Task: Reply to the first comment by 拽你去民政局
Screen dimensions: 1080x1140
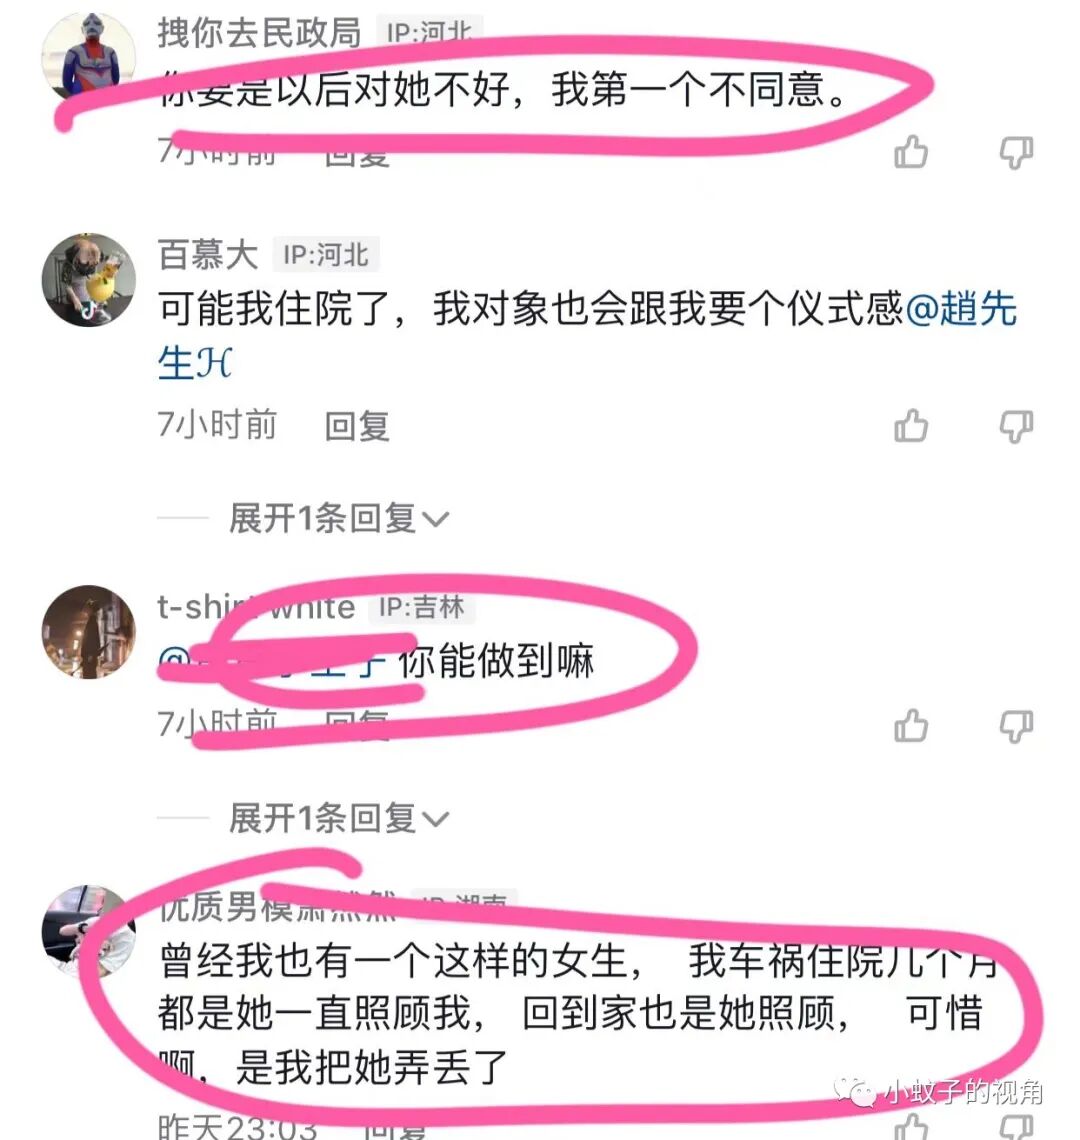Action: [x=357, y=154]
